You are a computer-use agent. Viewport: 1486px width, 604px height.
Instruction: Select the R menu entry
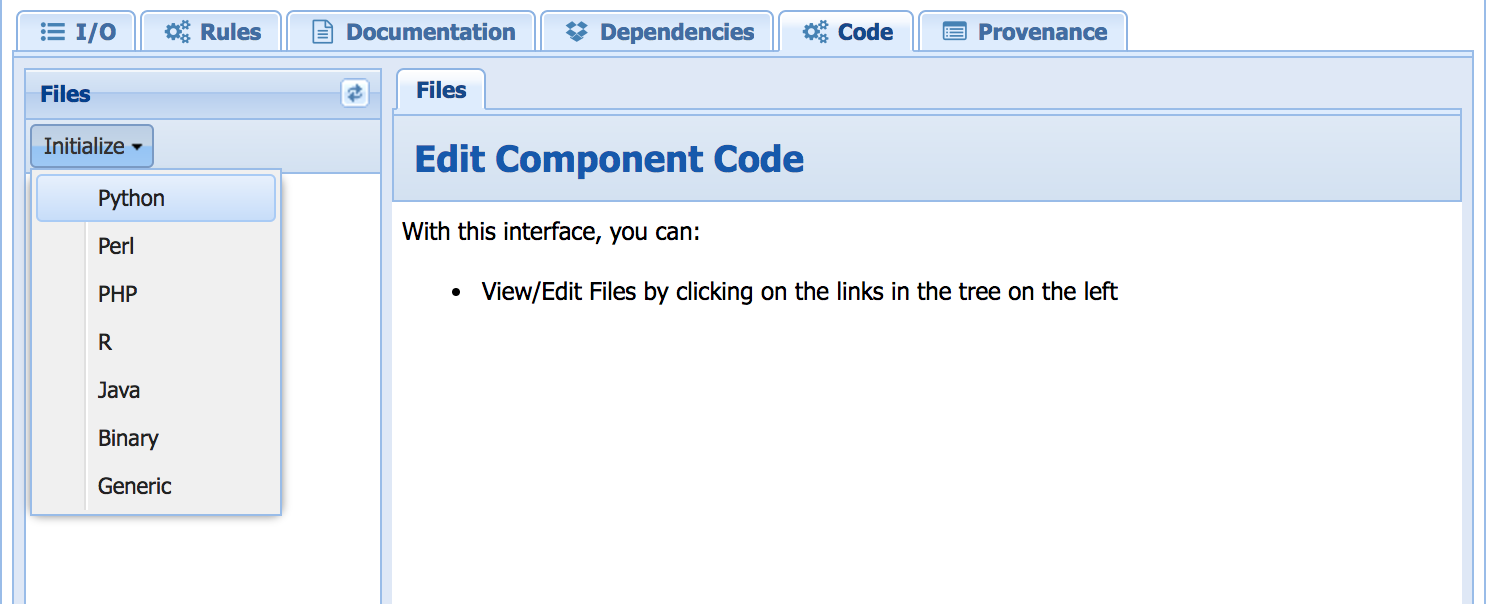pyautogui.click(x=105, y=342)
